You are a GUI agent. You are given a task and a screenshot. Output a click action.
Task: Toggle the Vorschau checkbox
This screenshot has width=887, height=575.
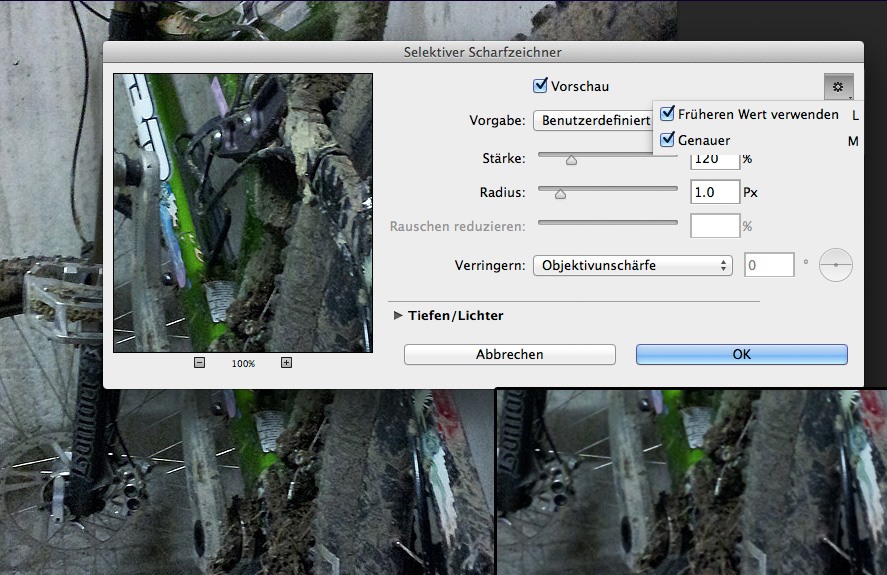point(540,85)
